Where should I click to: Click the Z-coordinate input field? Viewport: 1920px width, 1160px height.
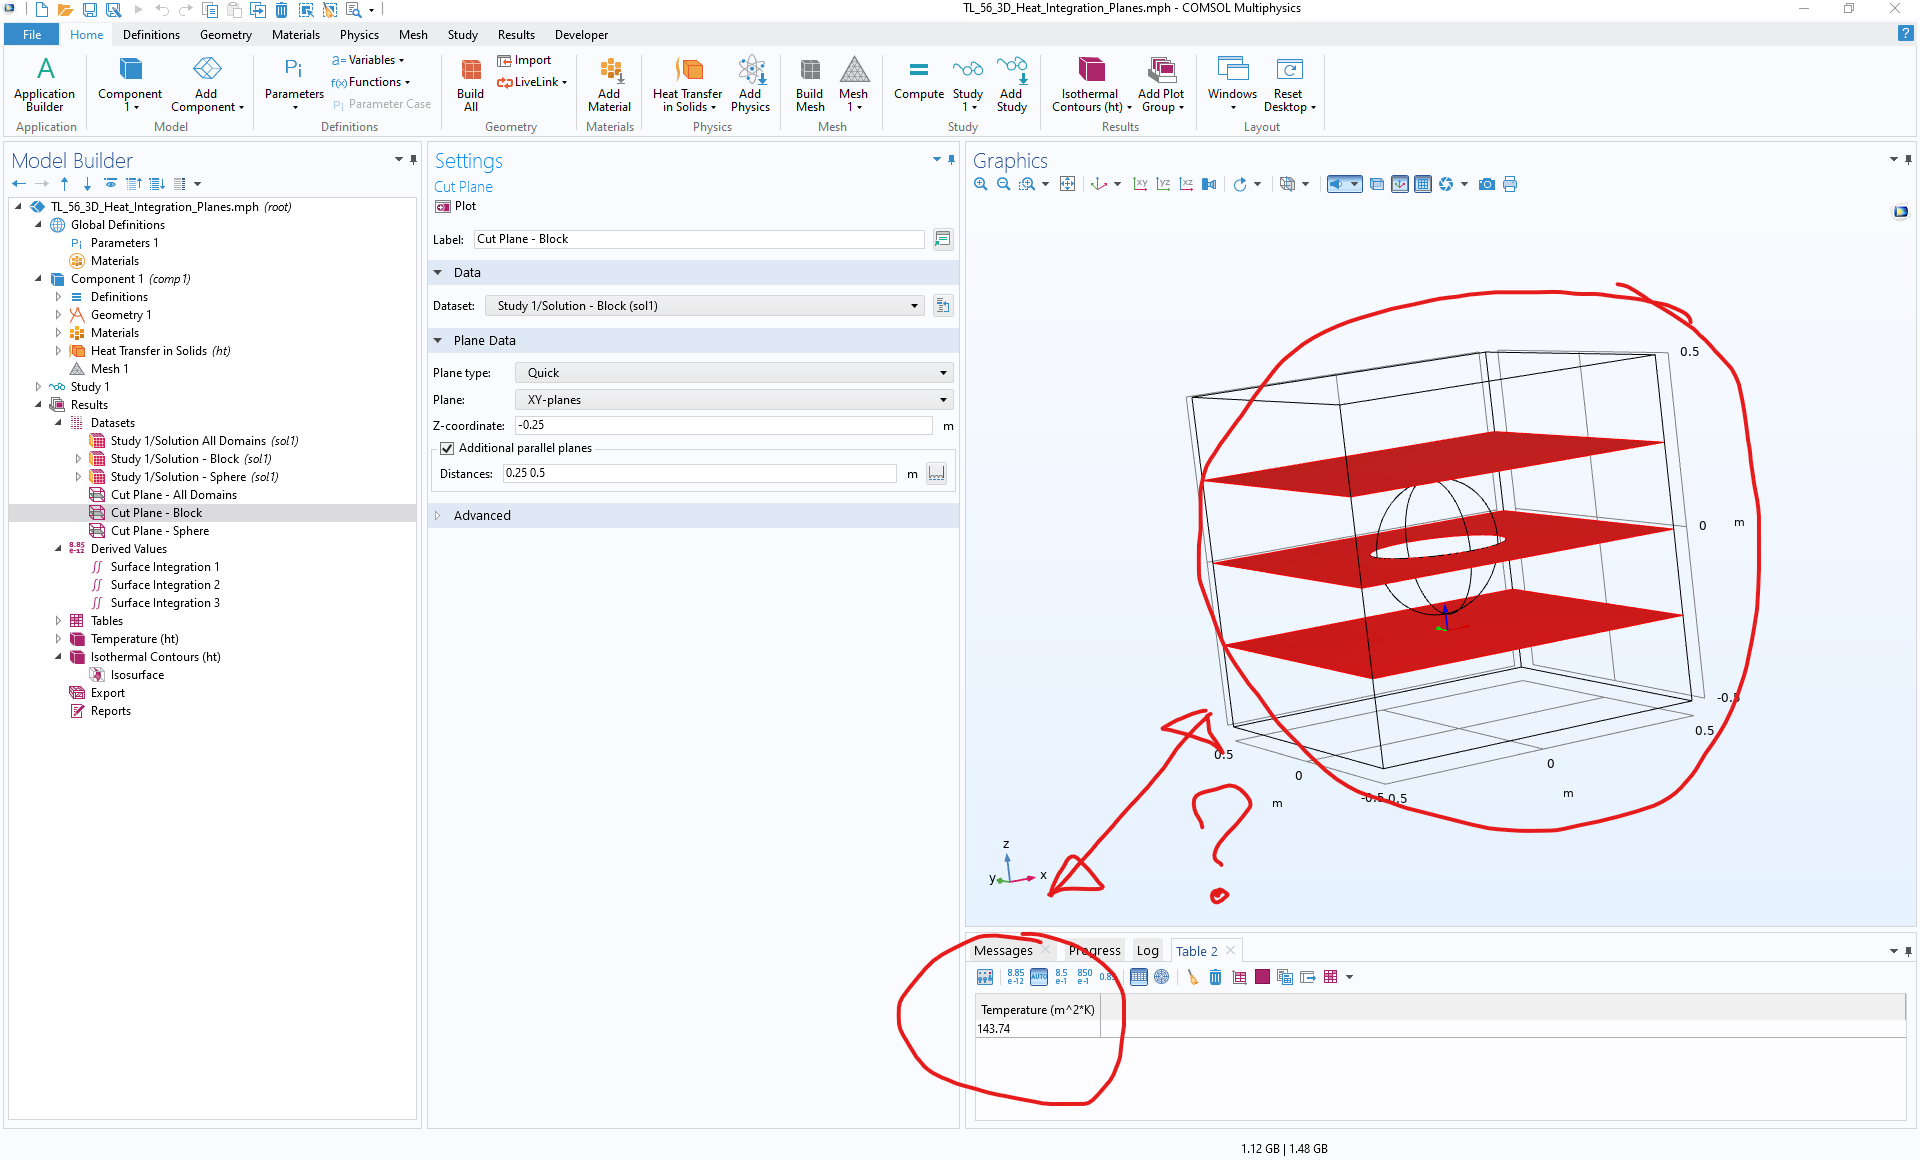tap(724, 425)
